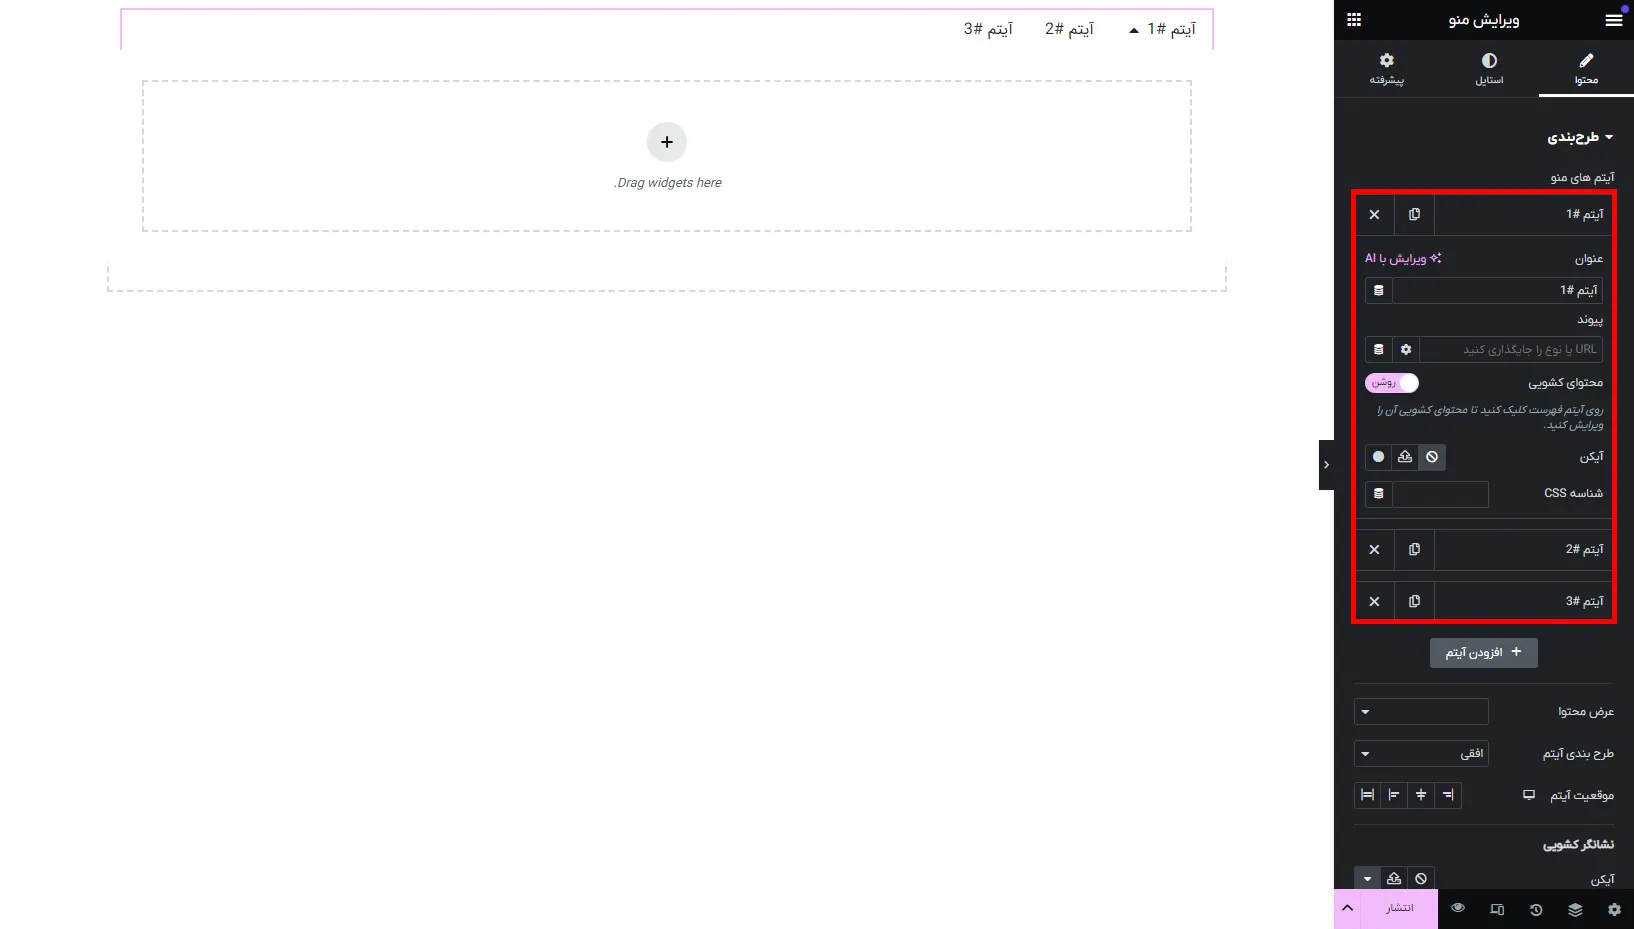Select آیتم #1 in the canvas menu
This screenshot has width=1634, height=929.
click(1171, 29)
